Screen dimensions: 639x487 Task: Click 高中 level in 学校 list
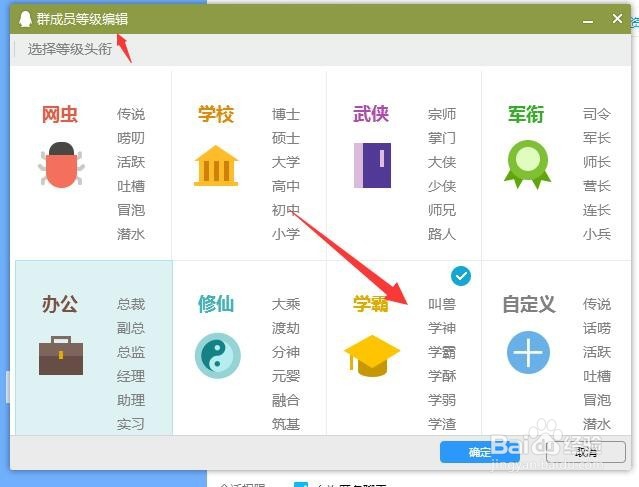pos(286,186)
